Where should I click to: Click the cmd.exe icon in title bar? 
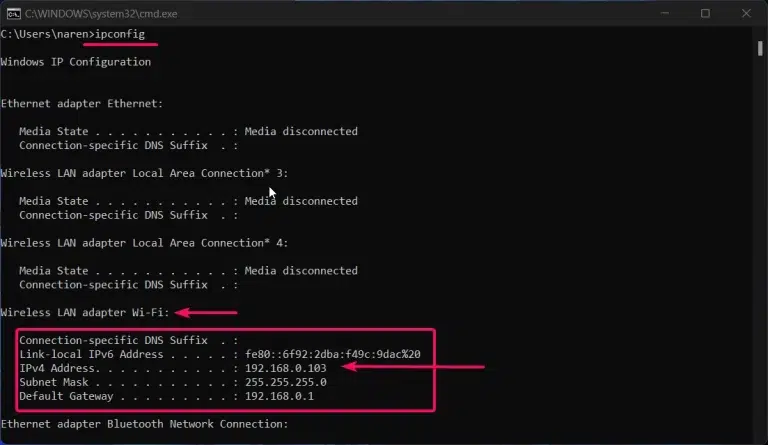13,14
